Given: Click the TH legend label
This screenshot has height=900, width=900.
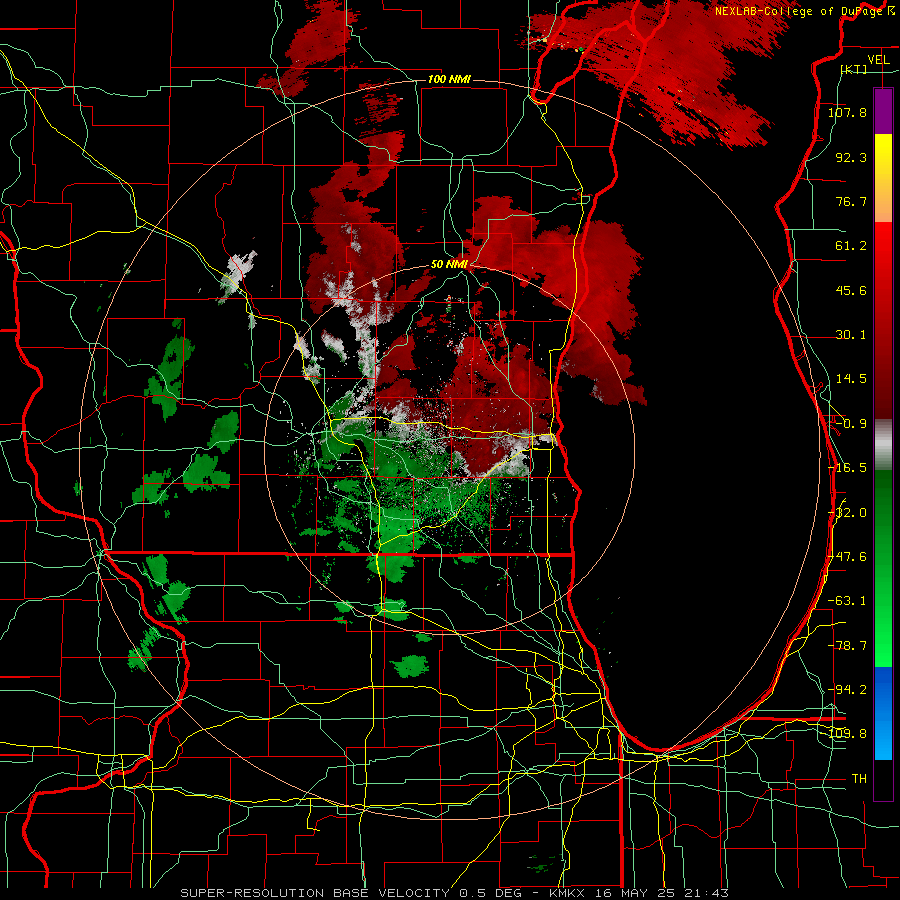Looking at the screenshot, I should click(859, 779).
